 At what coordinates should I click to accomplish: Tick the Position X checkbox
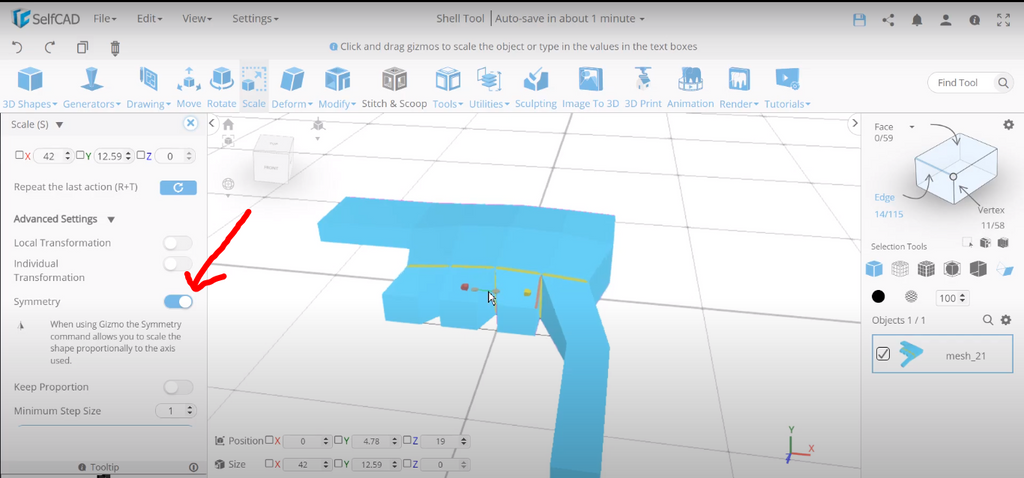[269, 441]
